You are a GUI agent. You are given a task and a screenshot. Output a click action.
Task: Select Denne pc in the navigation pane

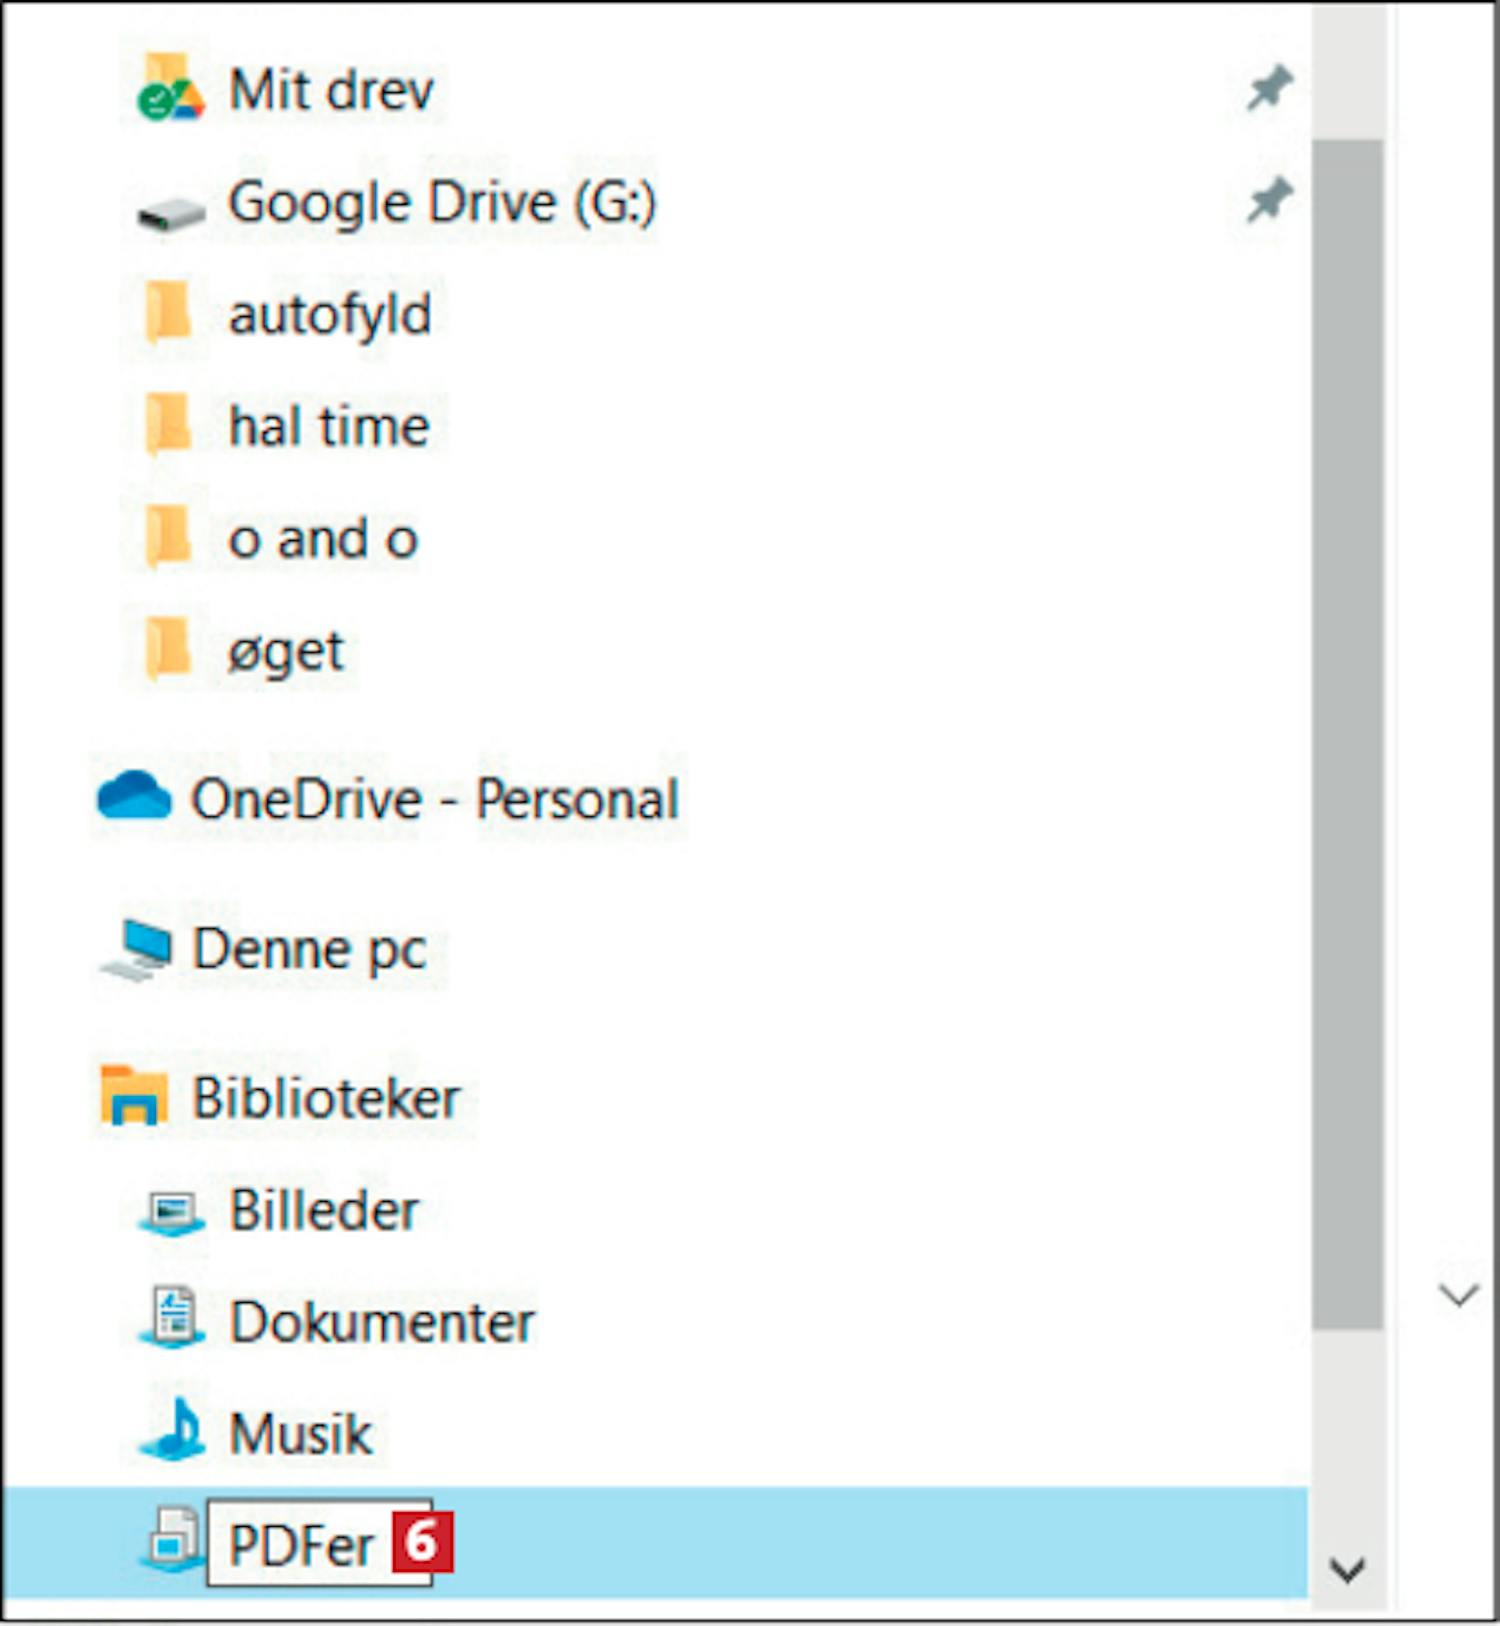tap(309, 949)
